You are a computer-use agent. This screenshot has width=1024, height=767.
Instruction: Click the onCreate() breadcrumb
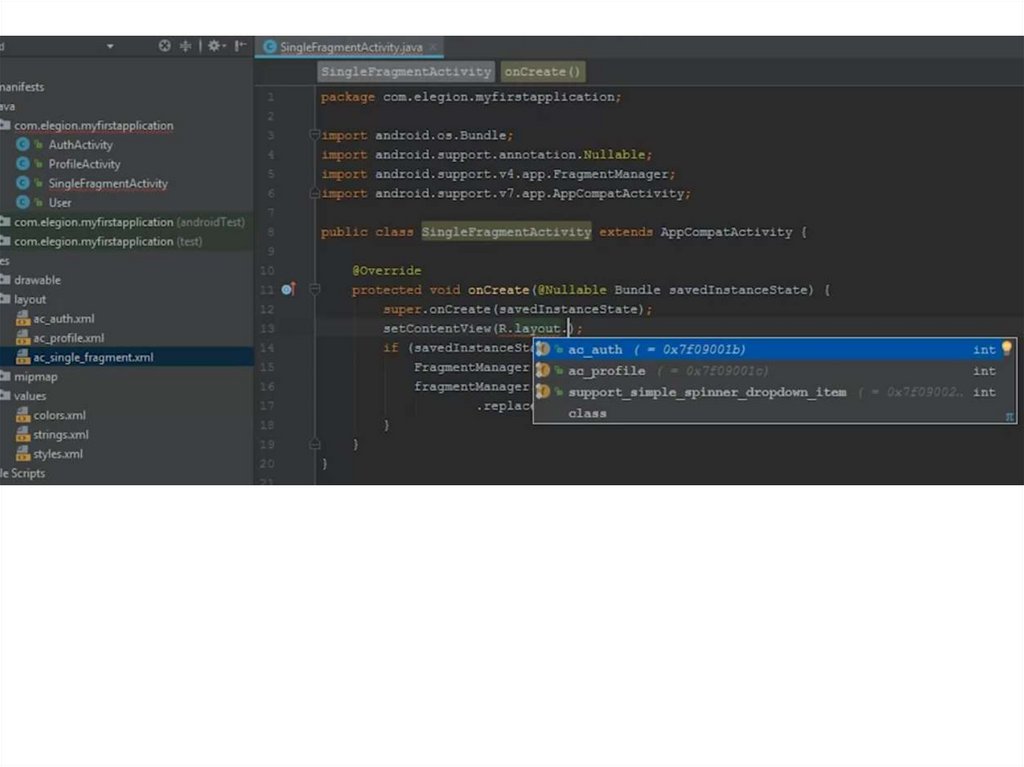[542, 72]
